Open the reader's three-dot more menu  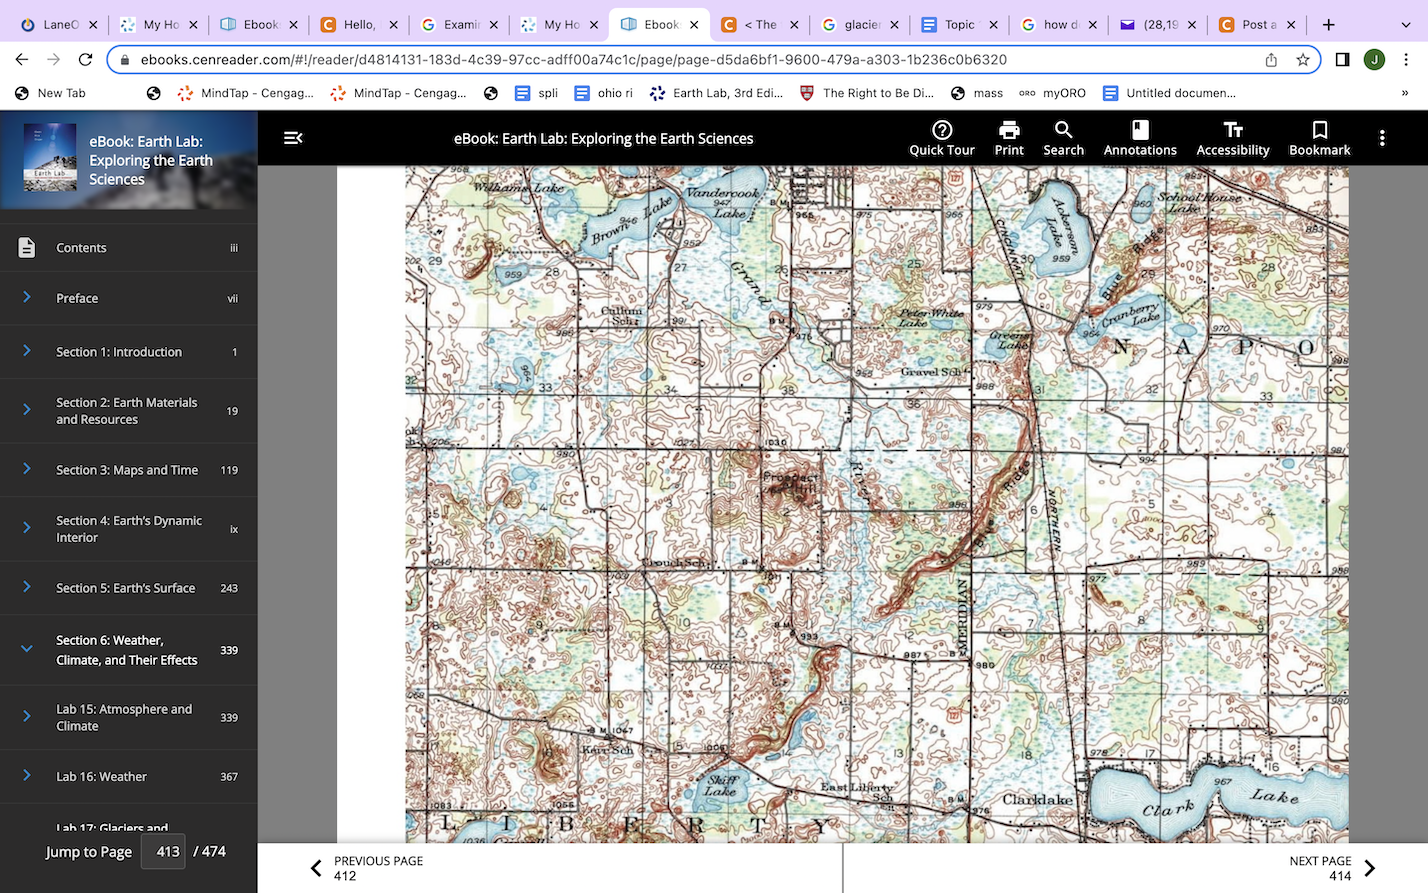point(1382,138)
